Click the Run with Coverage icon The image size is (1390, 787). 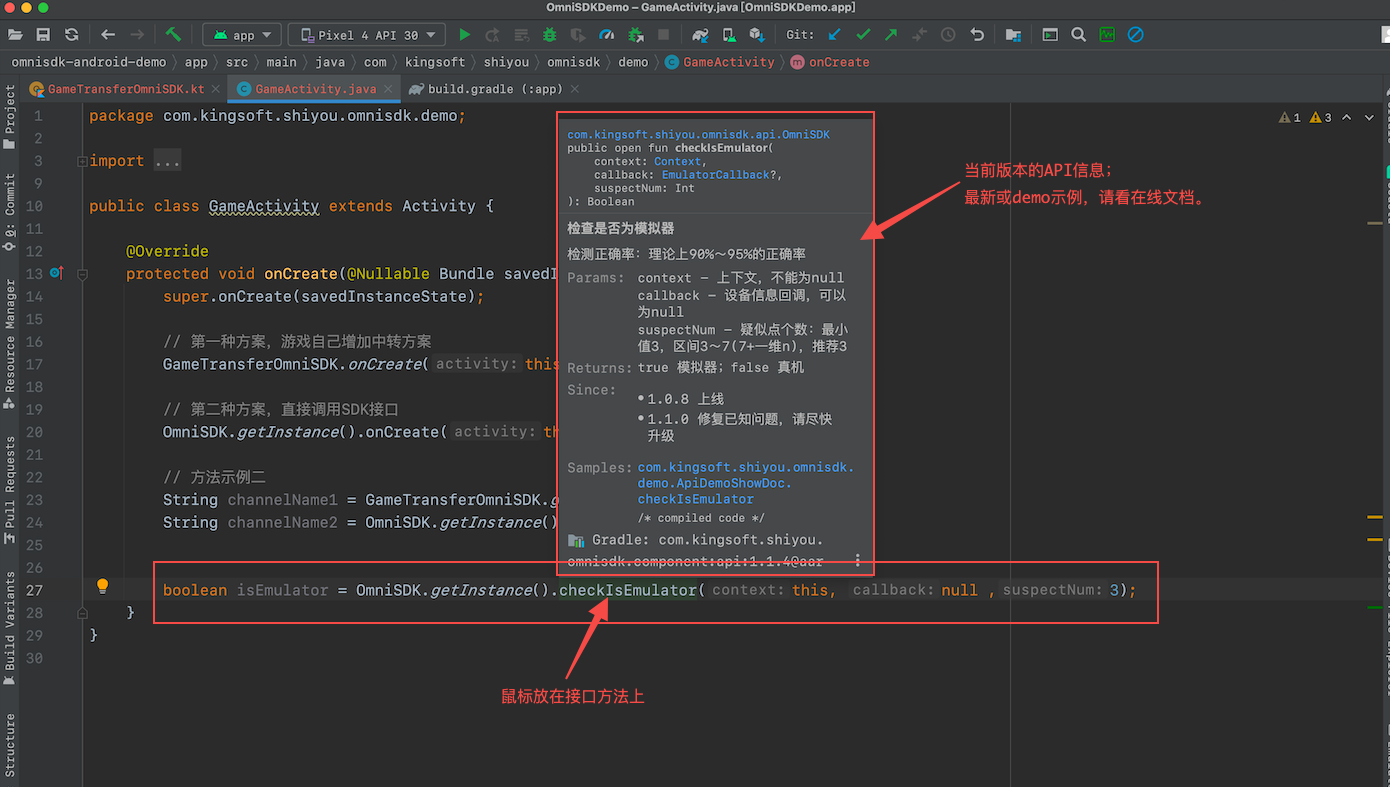(578, 34)
